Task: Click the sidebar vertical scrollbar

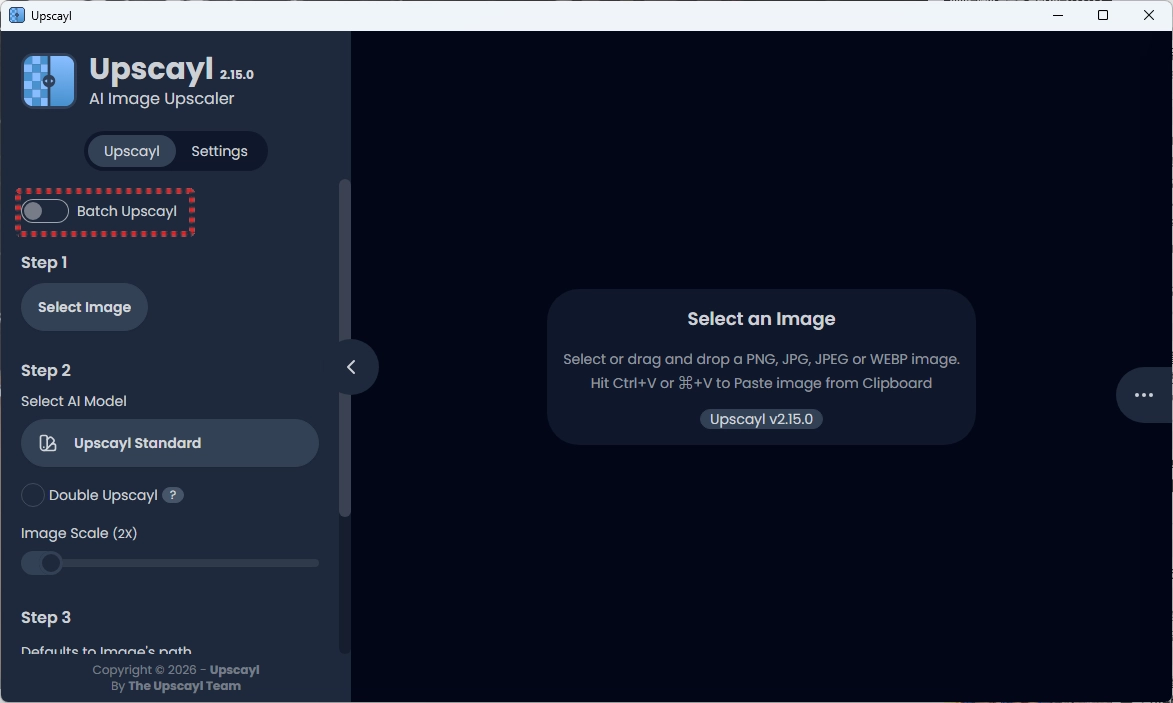Action: coord(345,348)
